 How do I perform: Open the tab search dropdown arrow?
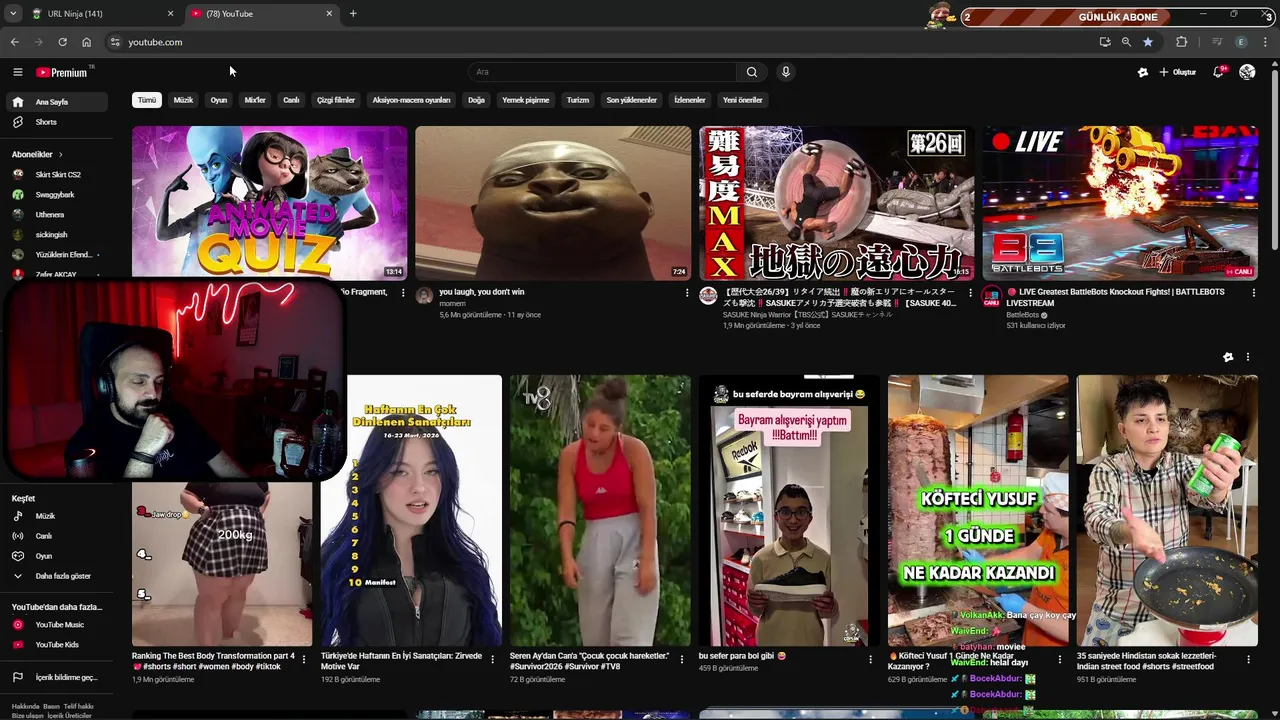pos(14,14)
